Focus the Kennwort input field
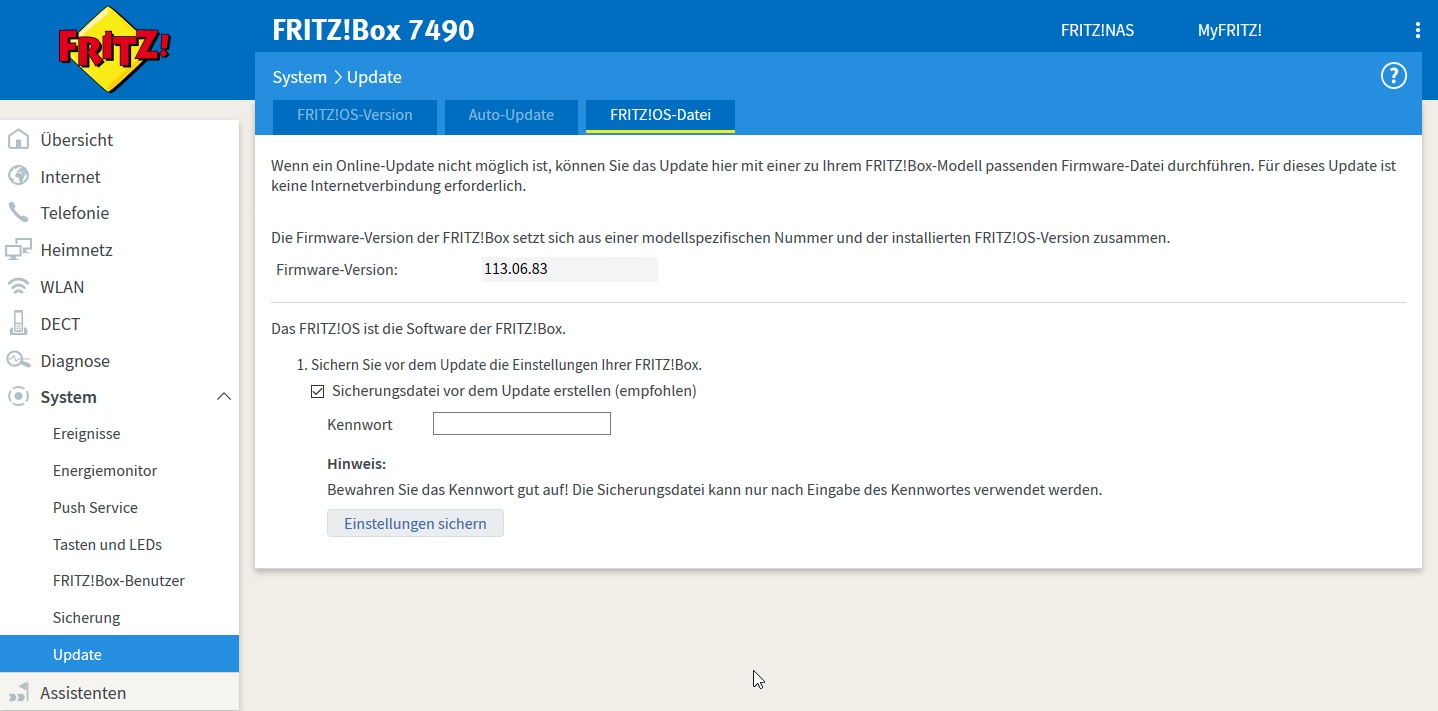The height and width of the screenshot is (711, 1438). point(521,424)
